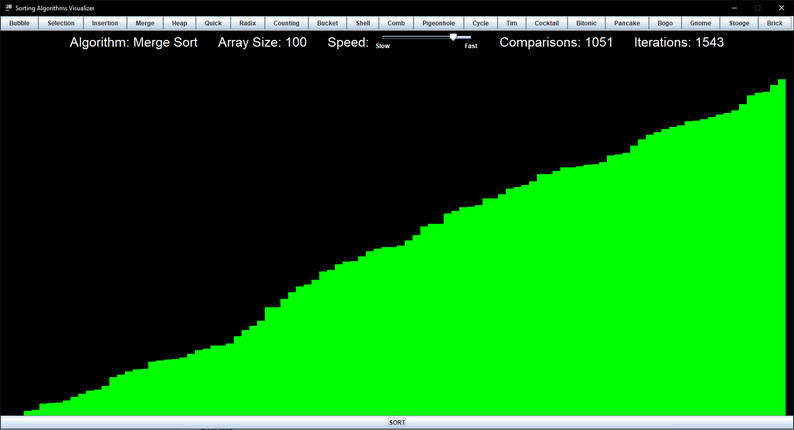The height and width of the screenshot is (430, 794).
Task: Click the Bitonic sort button
Action: coord(586,23)
